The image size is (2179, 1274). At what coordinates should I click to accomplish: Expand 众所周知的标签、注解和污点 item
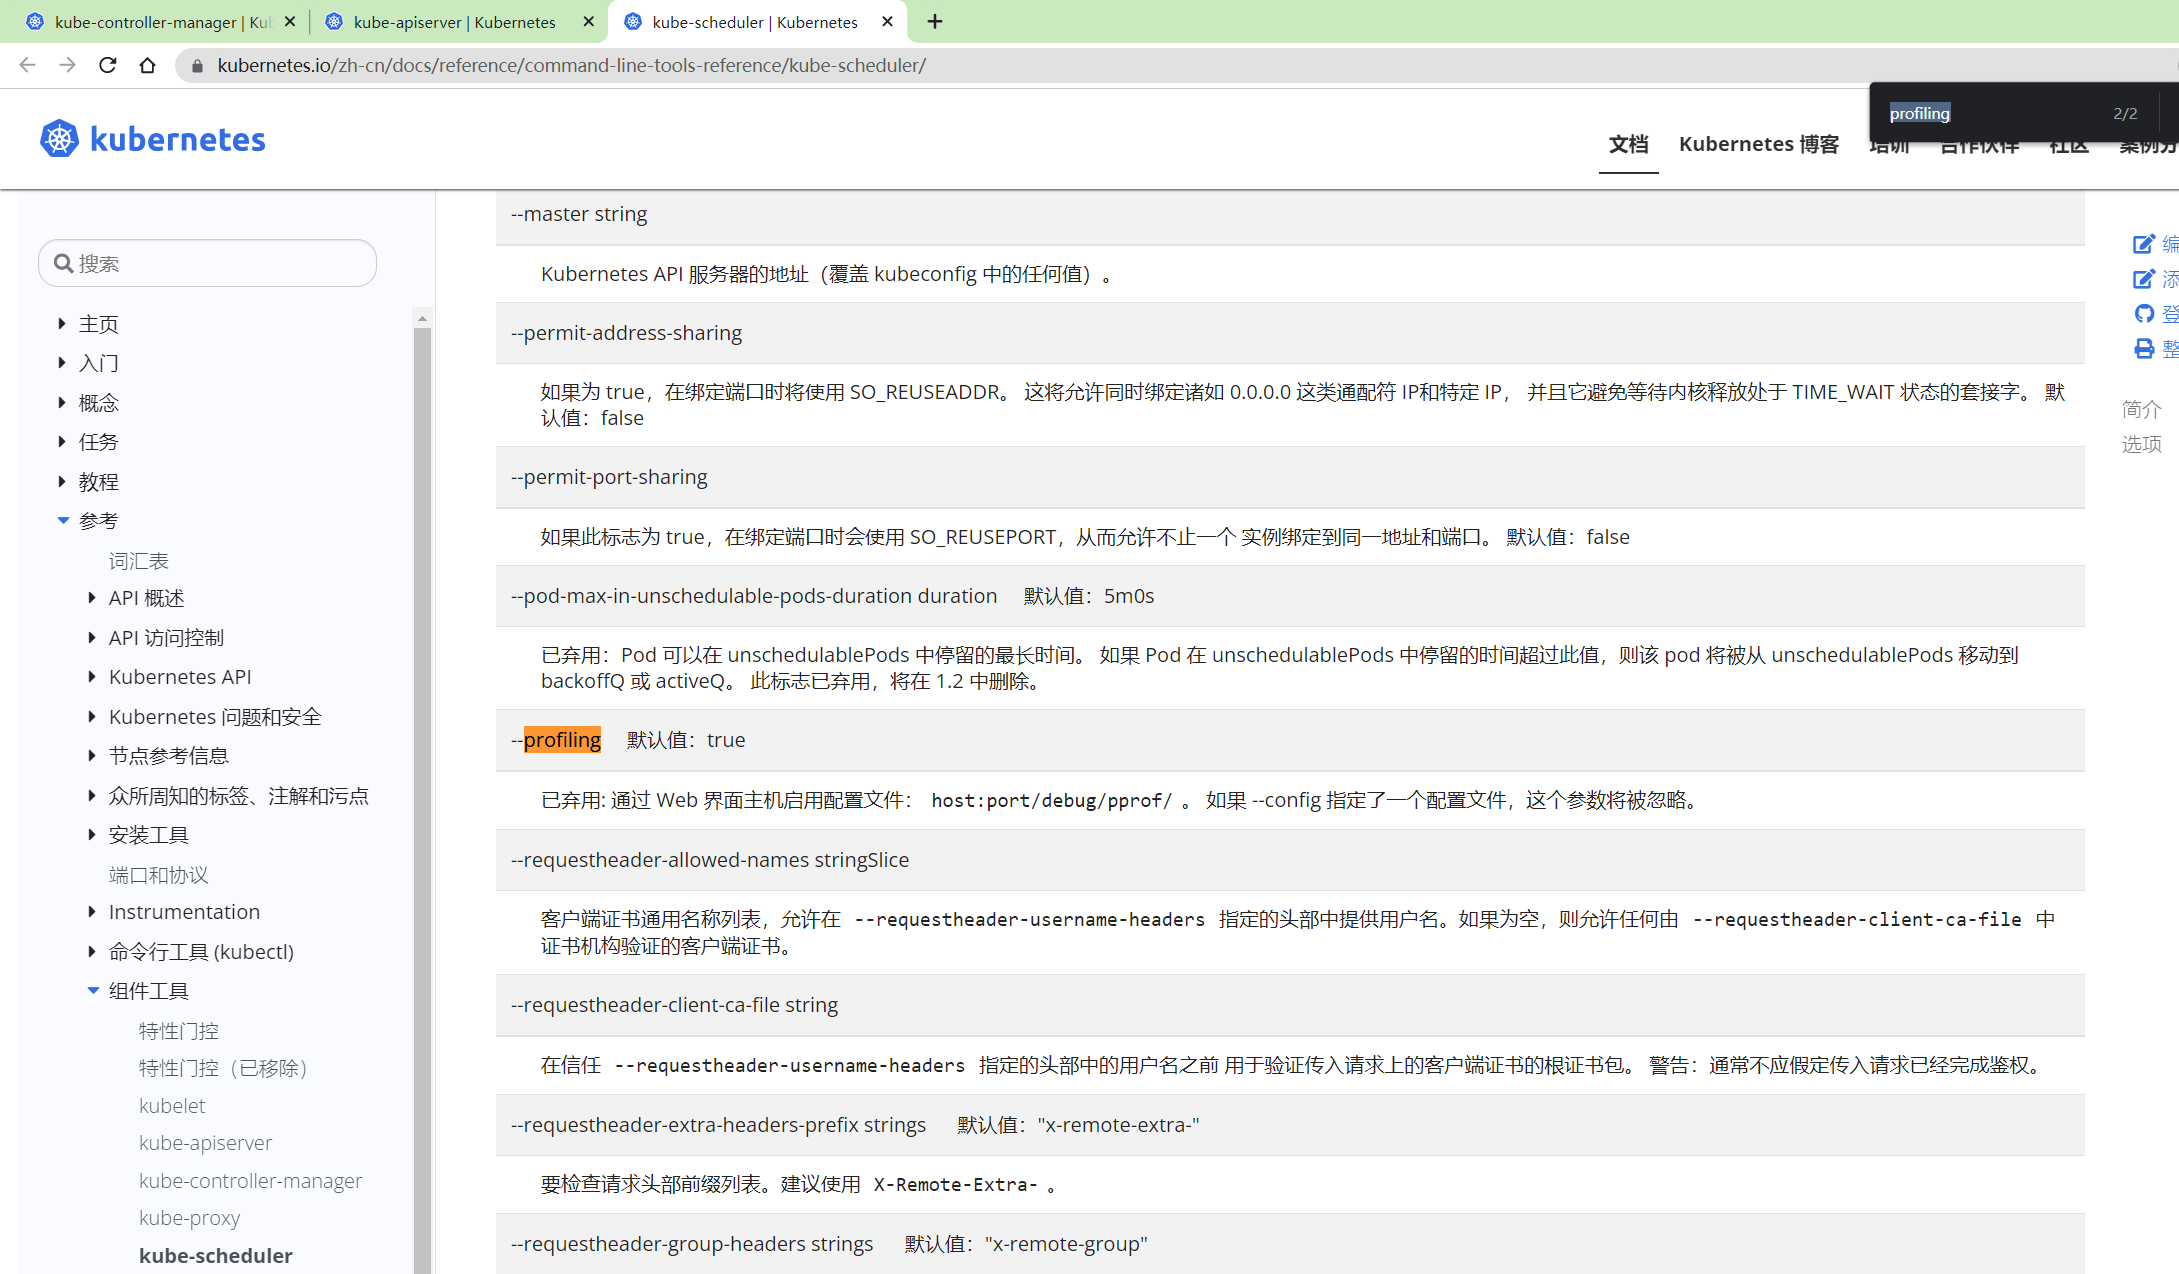tap(92, 795)
